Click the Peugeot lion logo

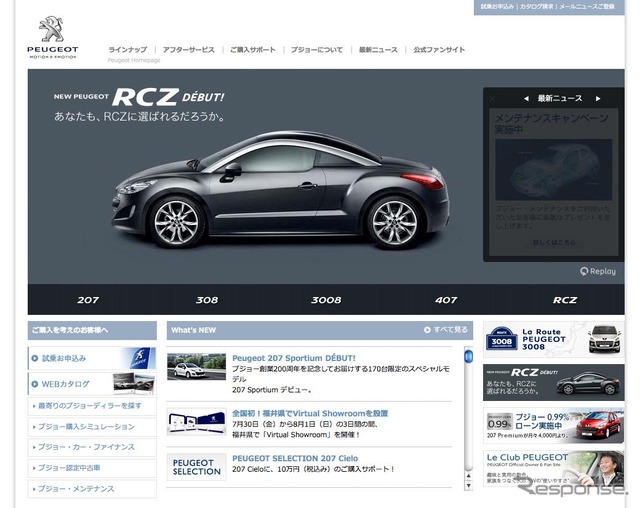pyautogui.click(x=52, y=38)
